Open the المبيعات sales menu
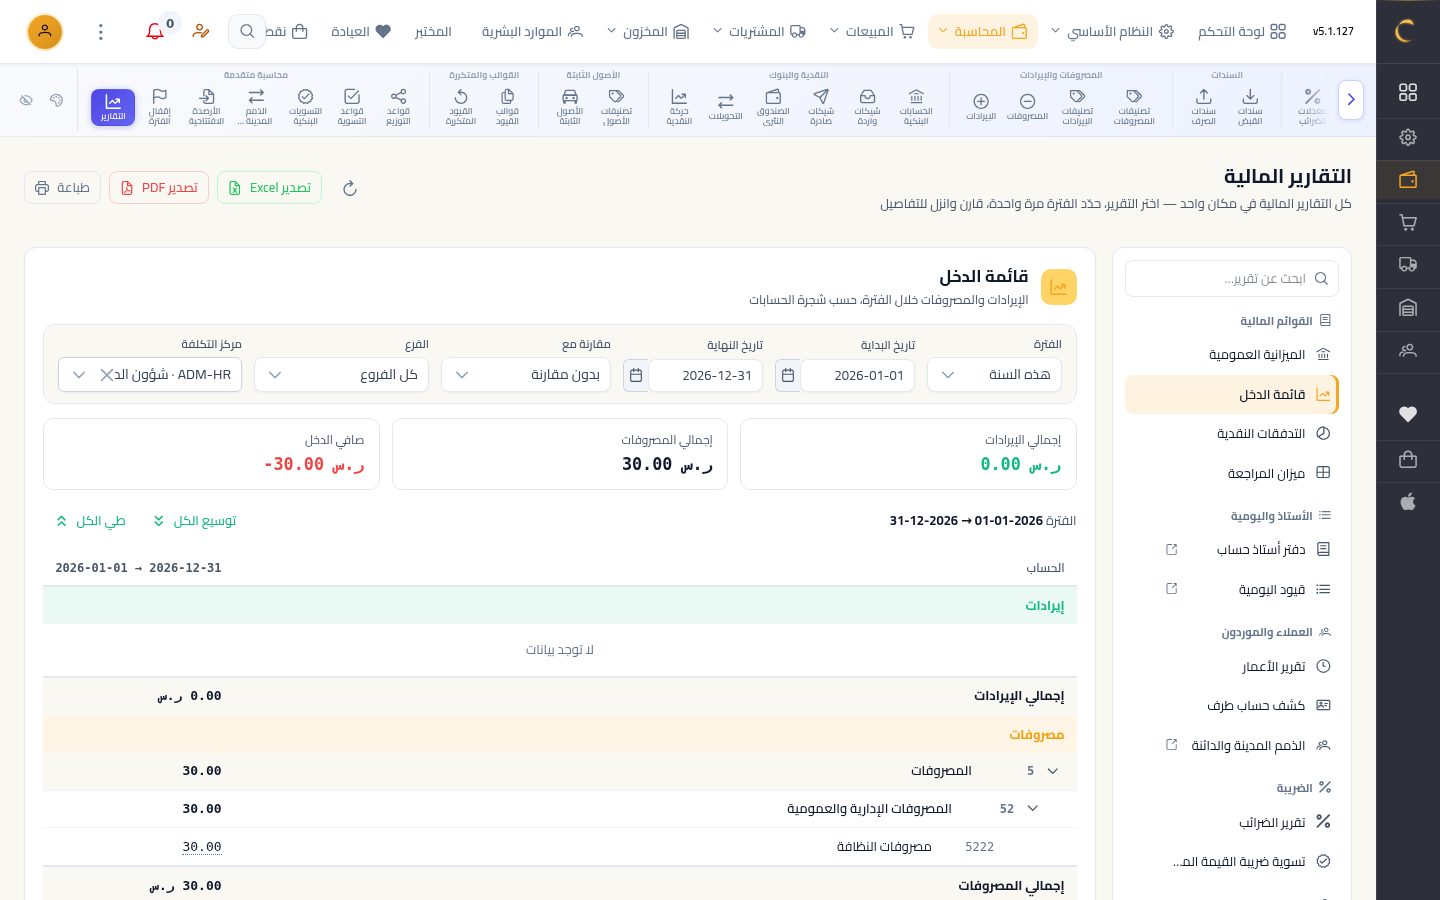Viewport: 1440px width, 900px height. 872,32
